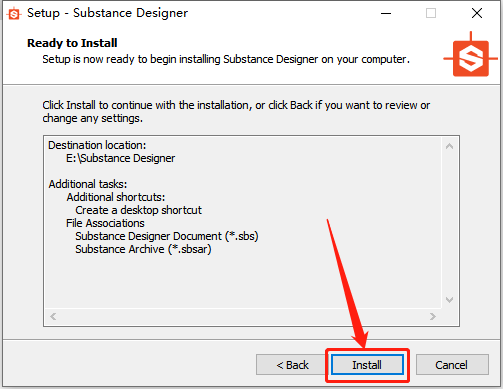Click the large orange Substance logo

point(470,55)
